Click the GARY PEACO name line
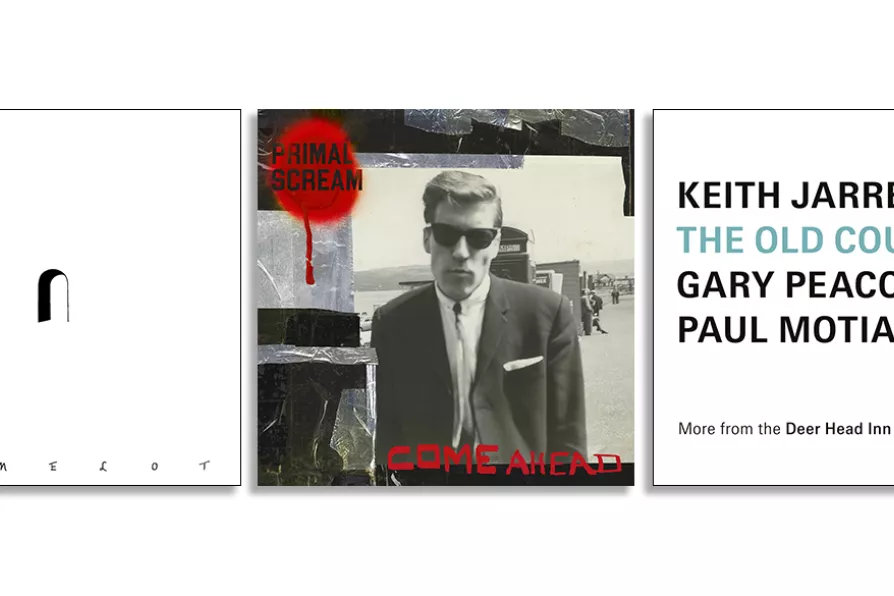Image resolution: width=894 pixels, height=596 pixels. (785, 285)
